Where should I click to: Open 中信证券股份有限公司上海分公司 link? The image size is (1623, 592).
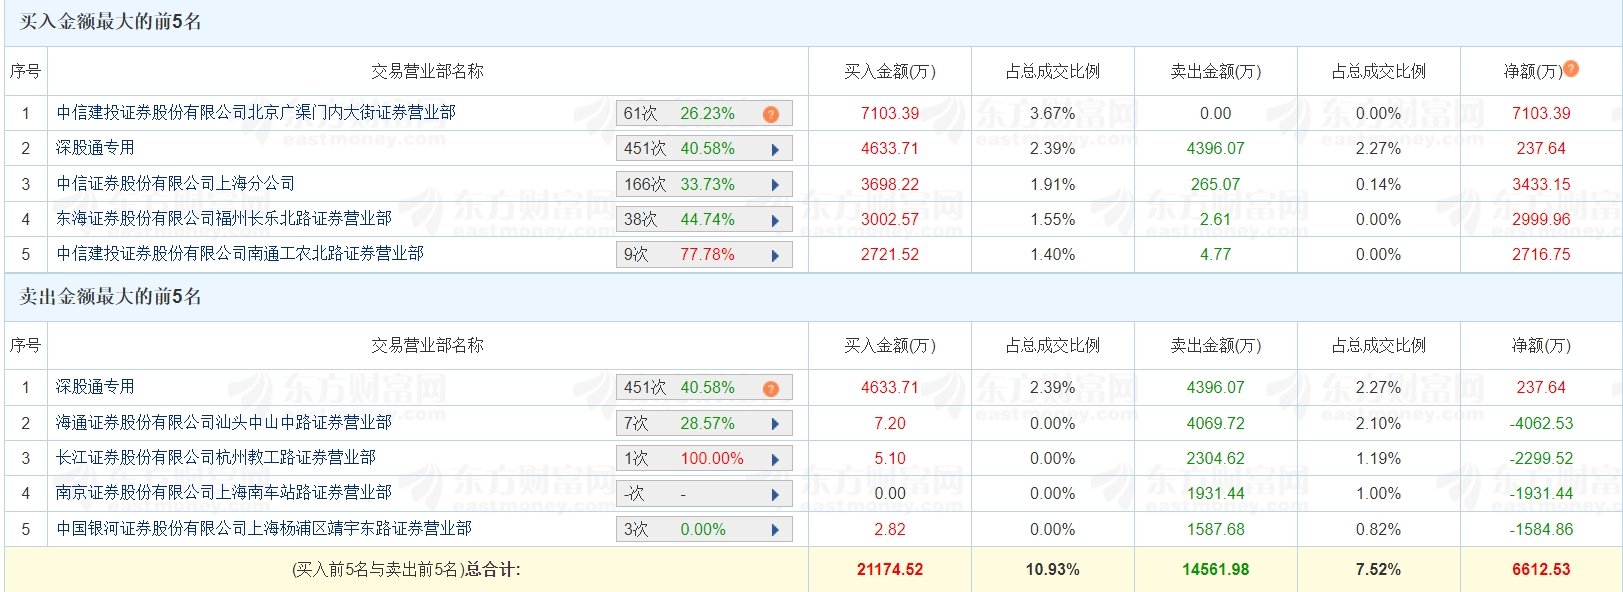pyautogui.click(x=176, y=183)
